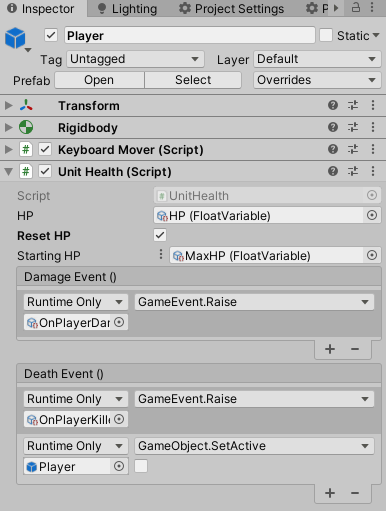Open Keyboard Mover help reference icon
Image resolution: width=386 pixels, height=511 pixels.
click(333, 149)
